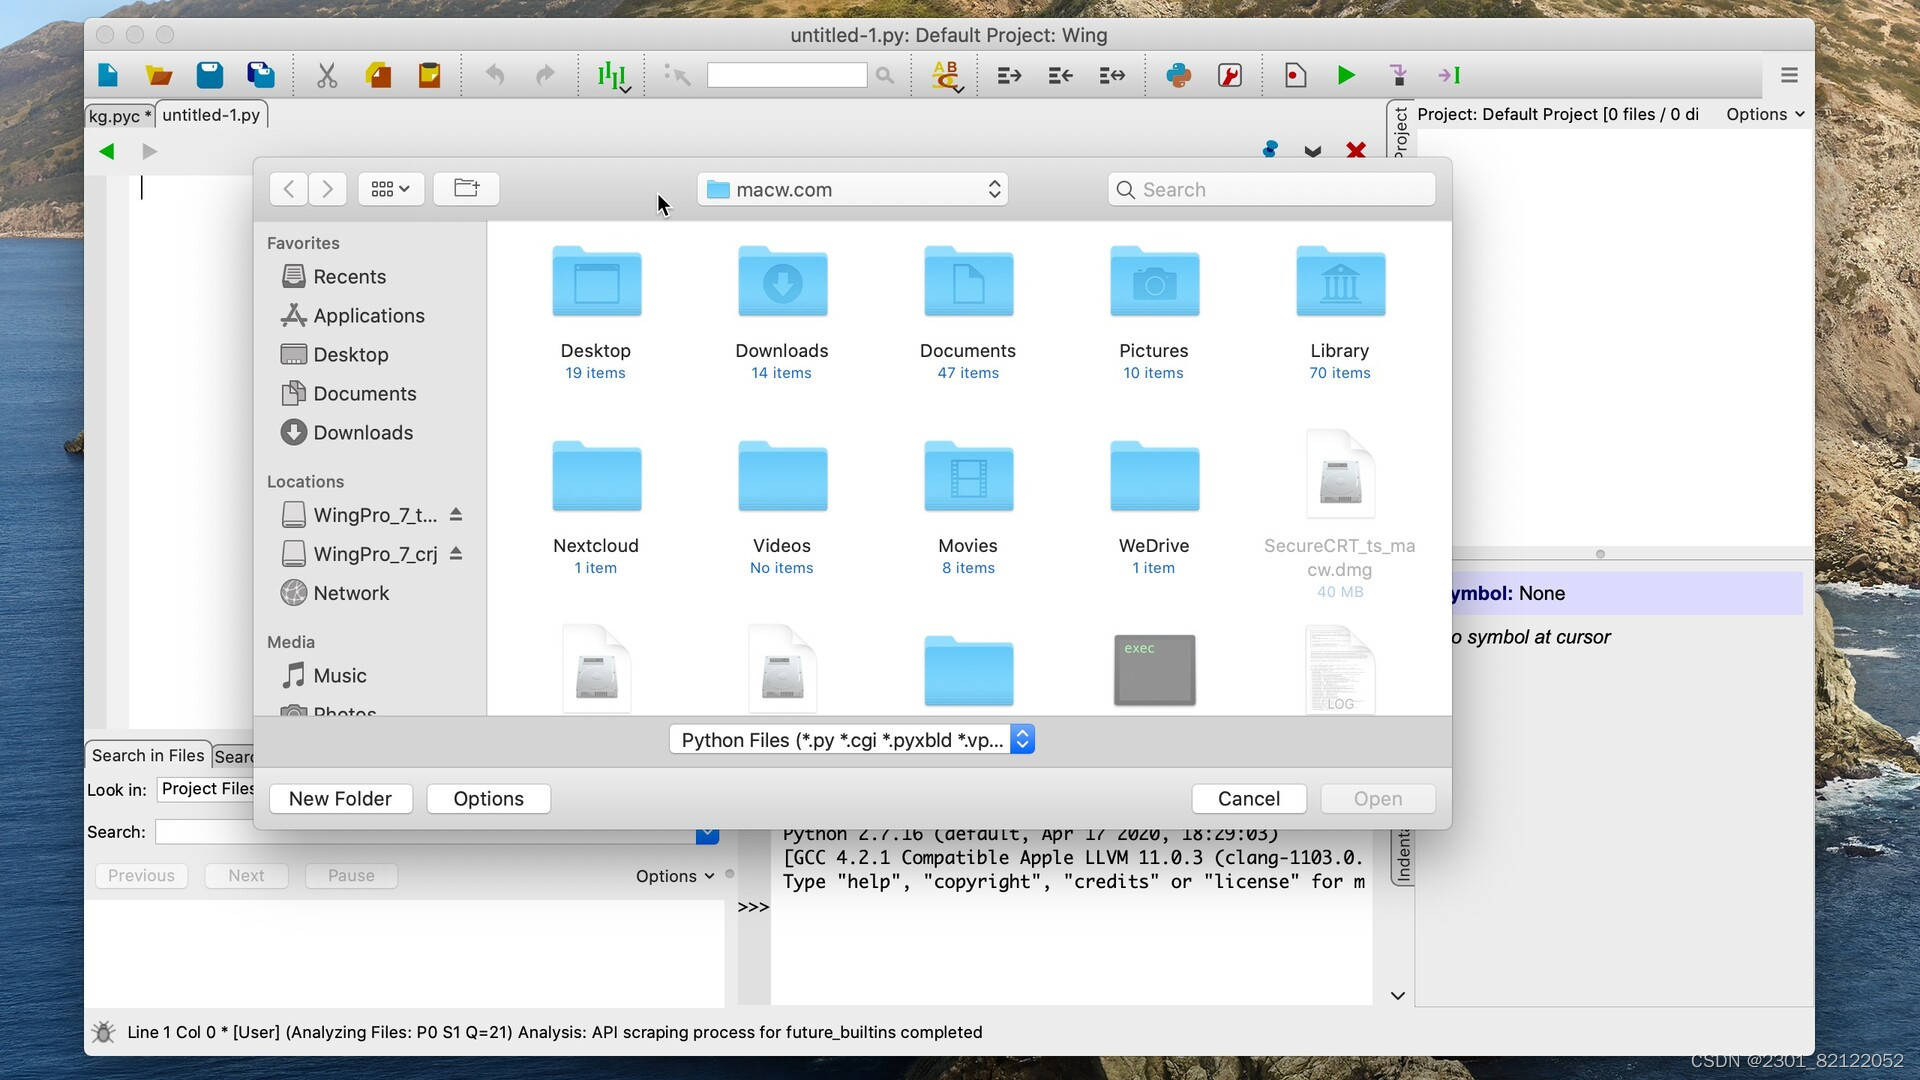Open the green source index menu icon

(613, 76)
